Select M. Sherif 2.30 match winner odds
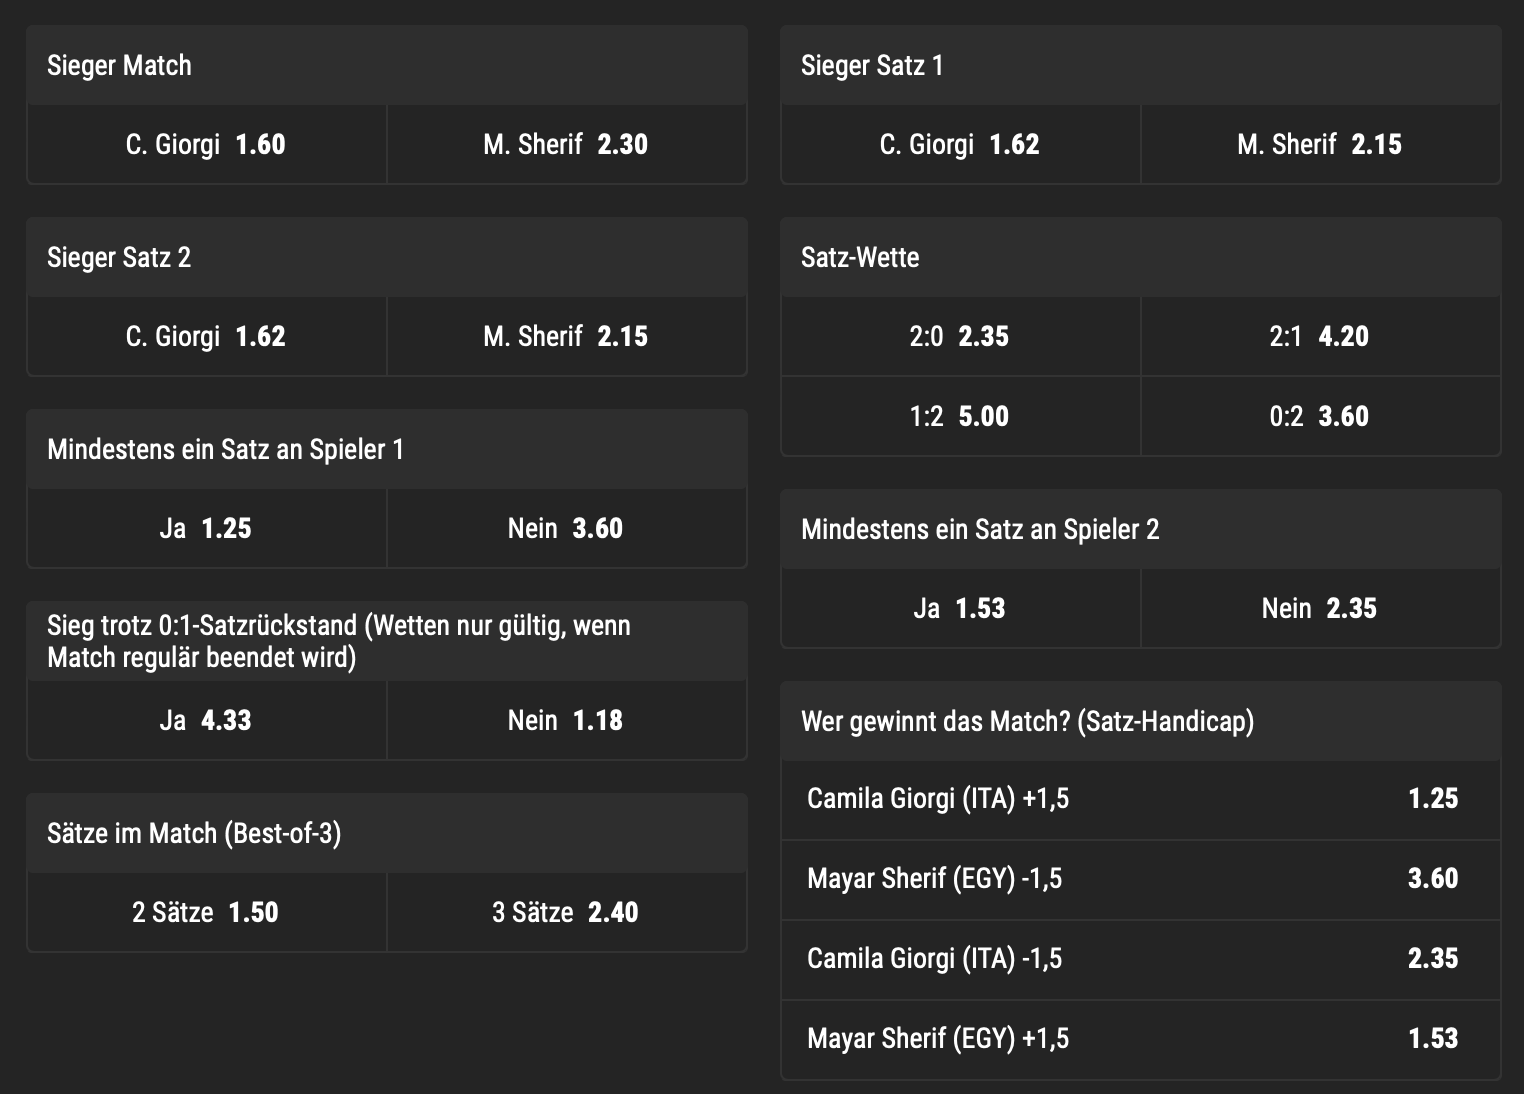The height and width of the screenshot is (1094, 1524). pos(567,144)
